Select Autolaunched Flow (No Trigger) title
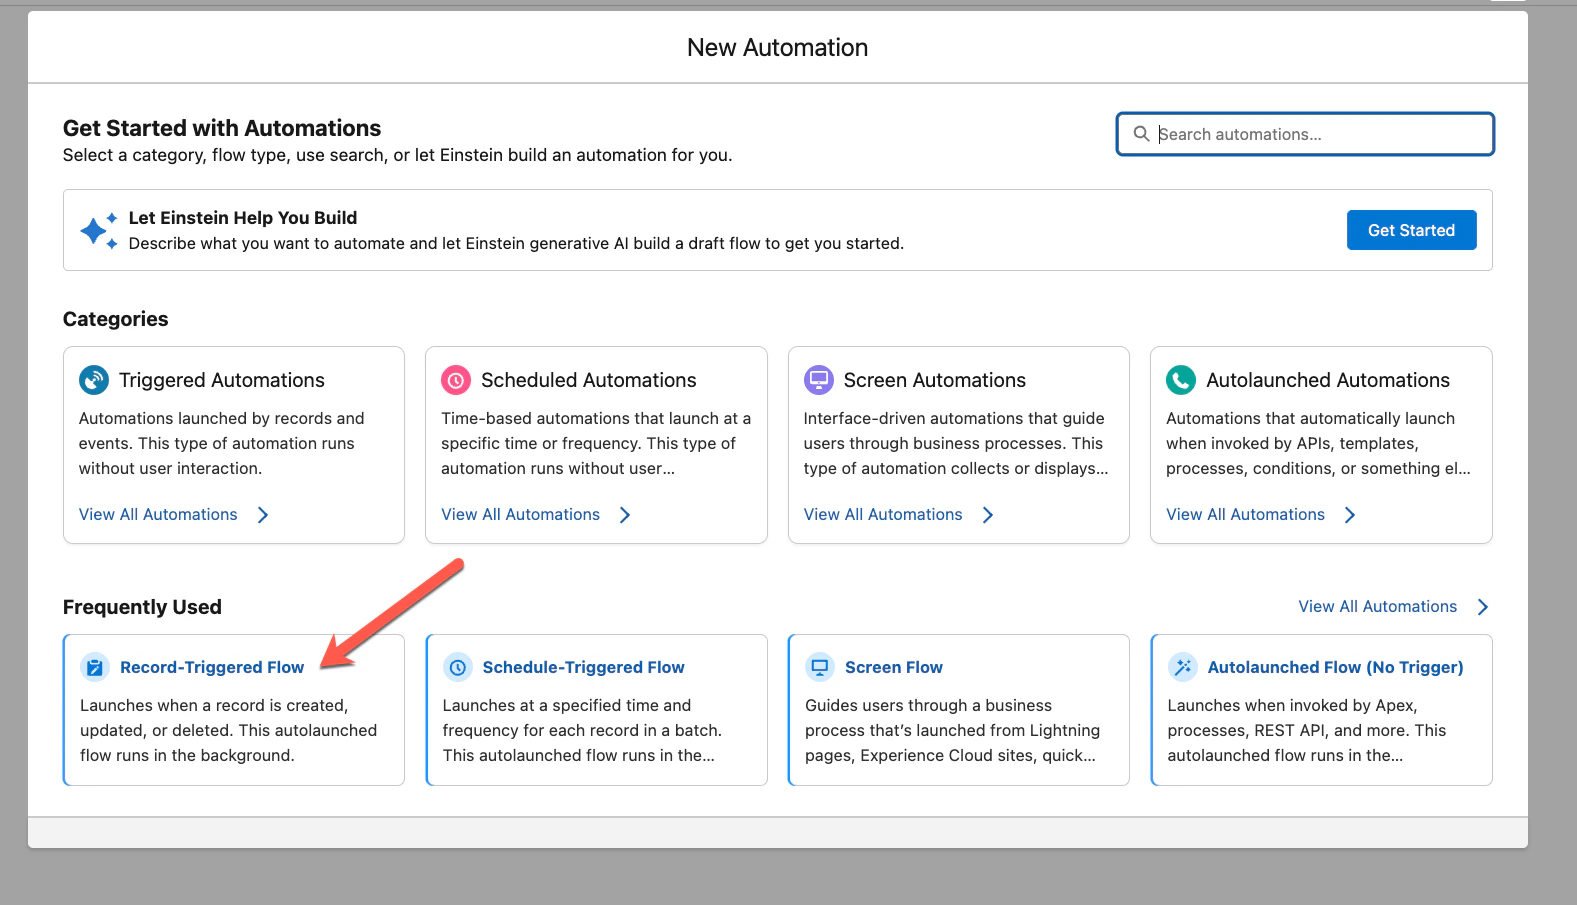This screenshot has height=905, width=1577. click(x=1335, y=667)
